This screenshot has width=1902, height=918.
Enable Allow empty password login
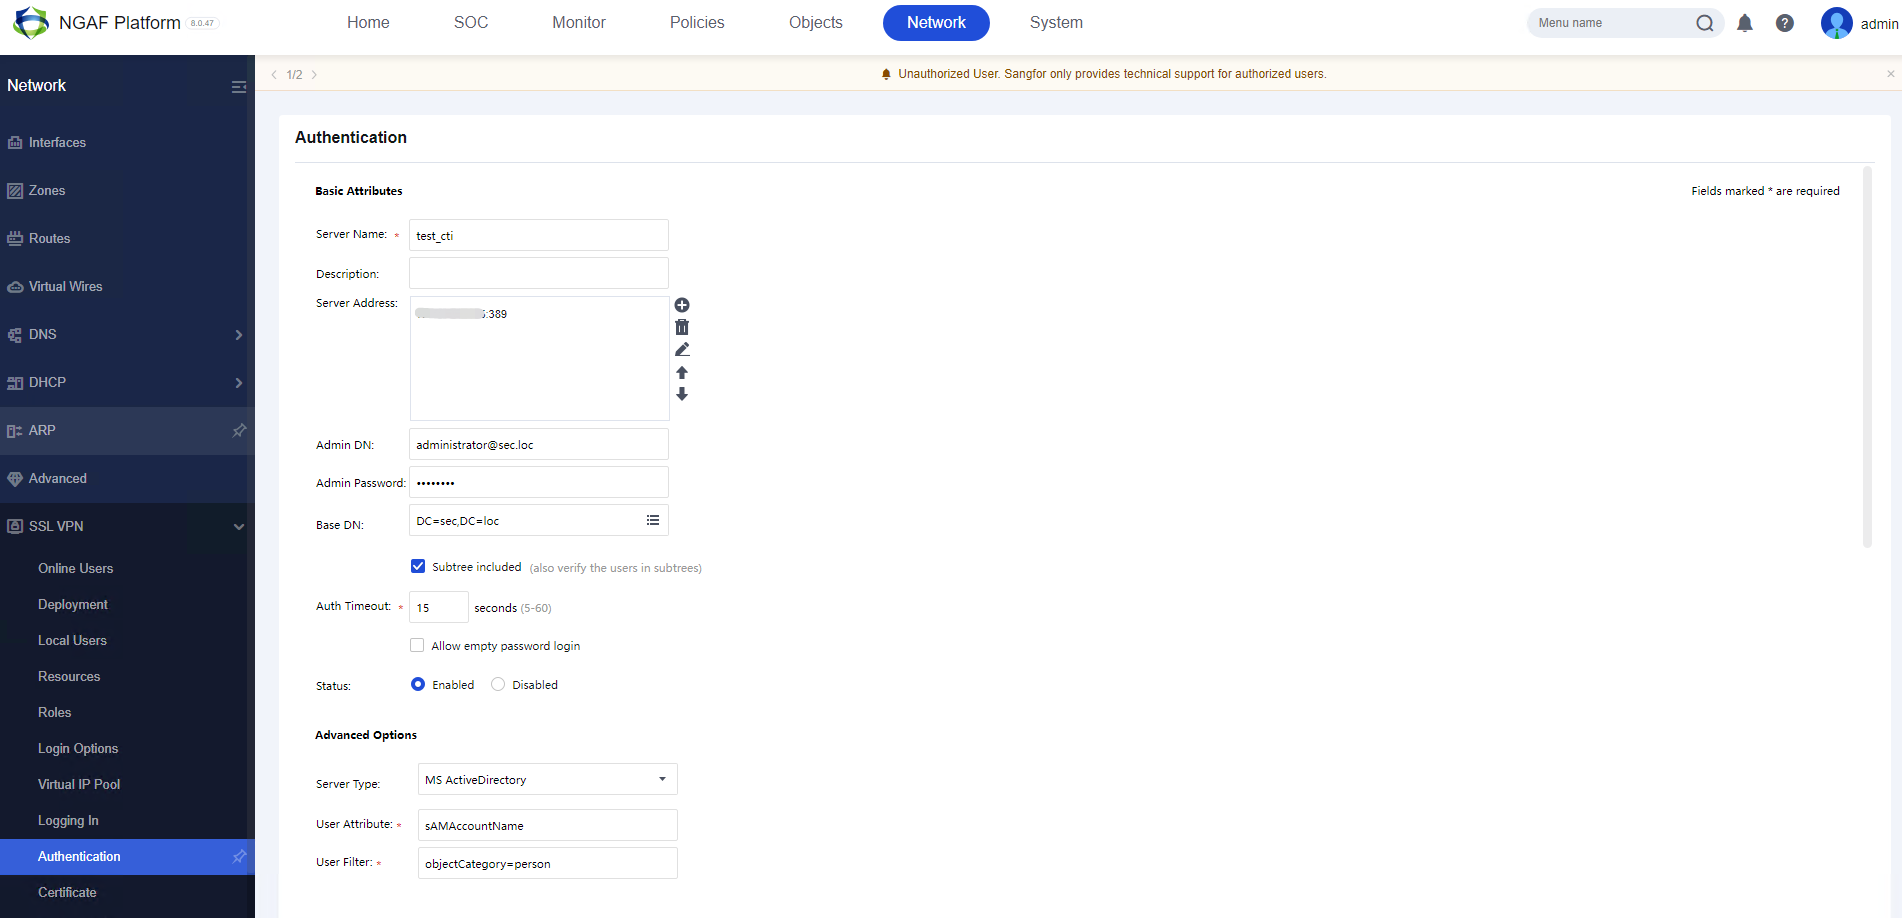click(417, 645)
